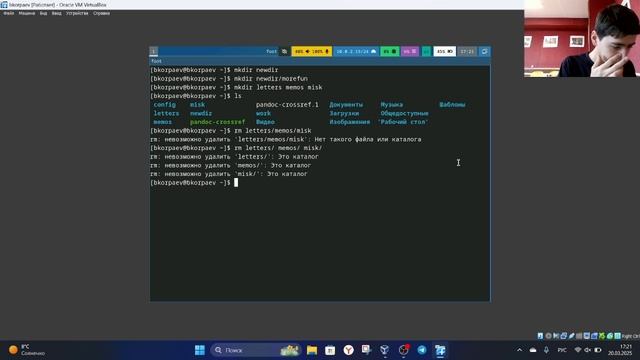Click the muted speaker tray icon

pyautogui.click(x=588, y=350)
